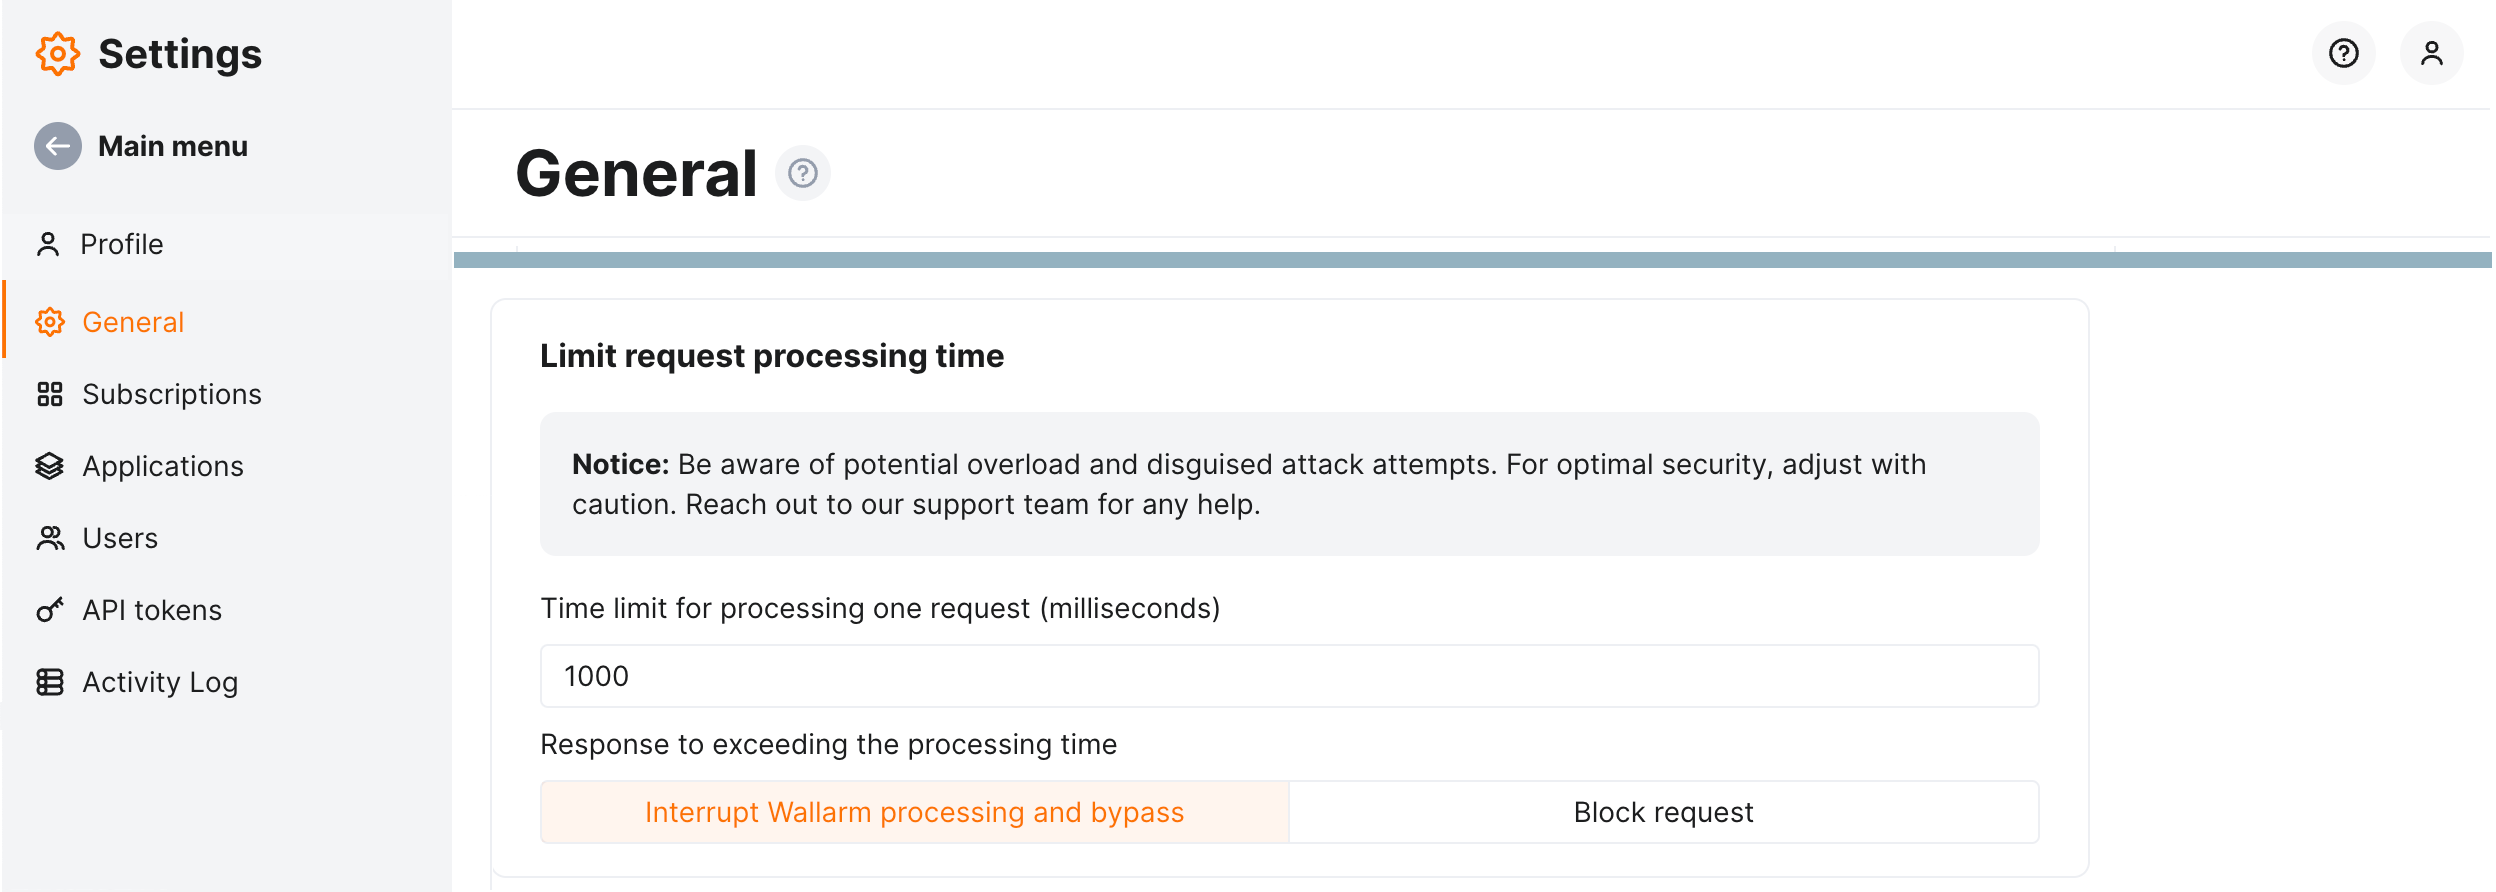
Task: Open Activity Log via its table icon
Action: click(x=49, y=682)
